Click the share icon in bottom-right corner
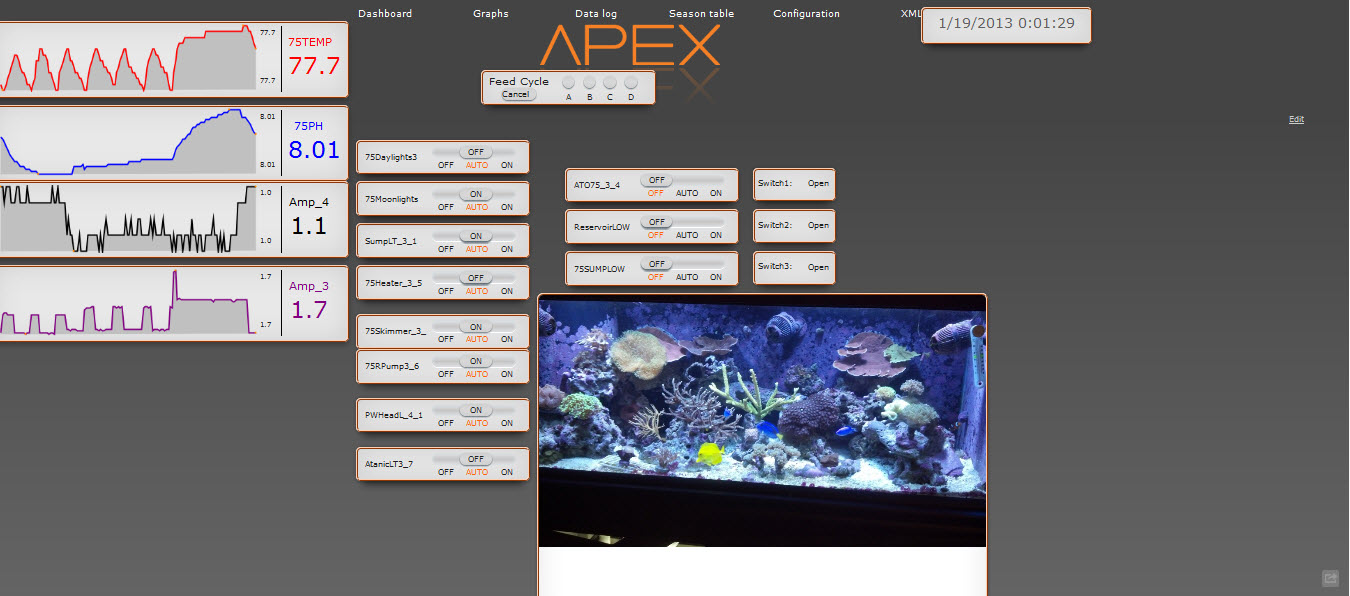 pyautogui.click(x=1330, y=578)
